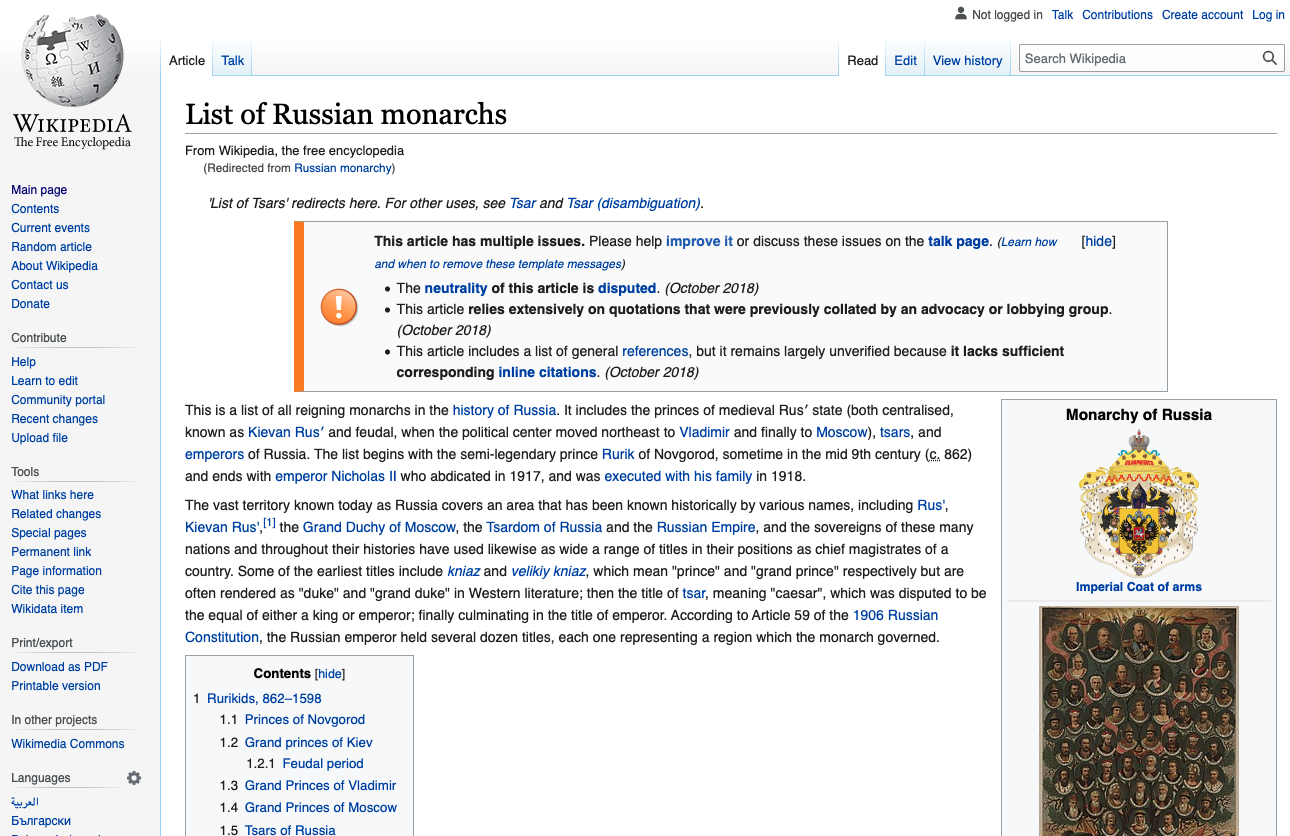This screenshot has height=836, width=1290.
Task: Select the Arabic language link
Action: pos(25,802)
